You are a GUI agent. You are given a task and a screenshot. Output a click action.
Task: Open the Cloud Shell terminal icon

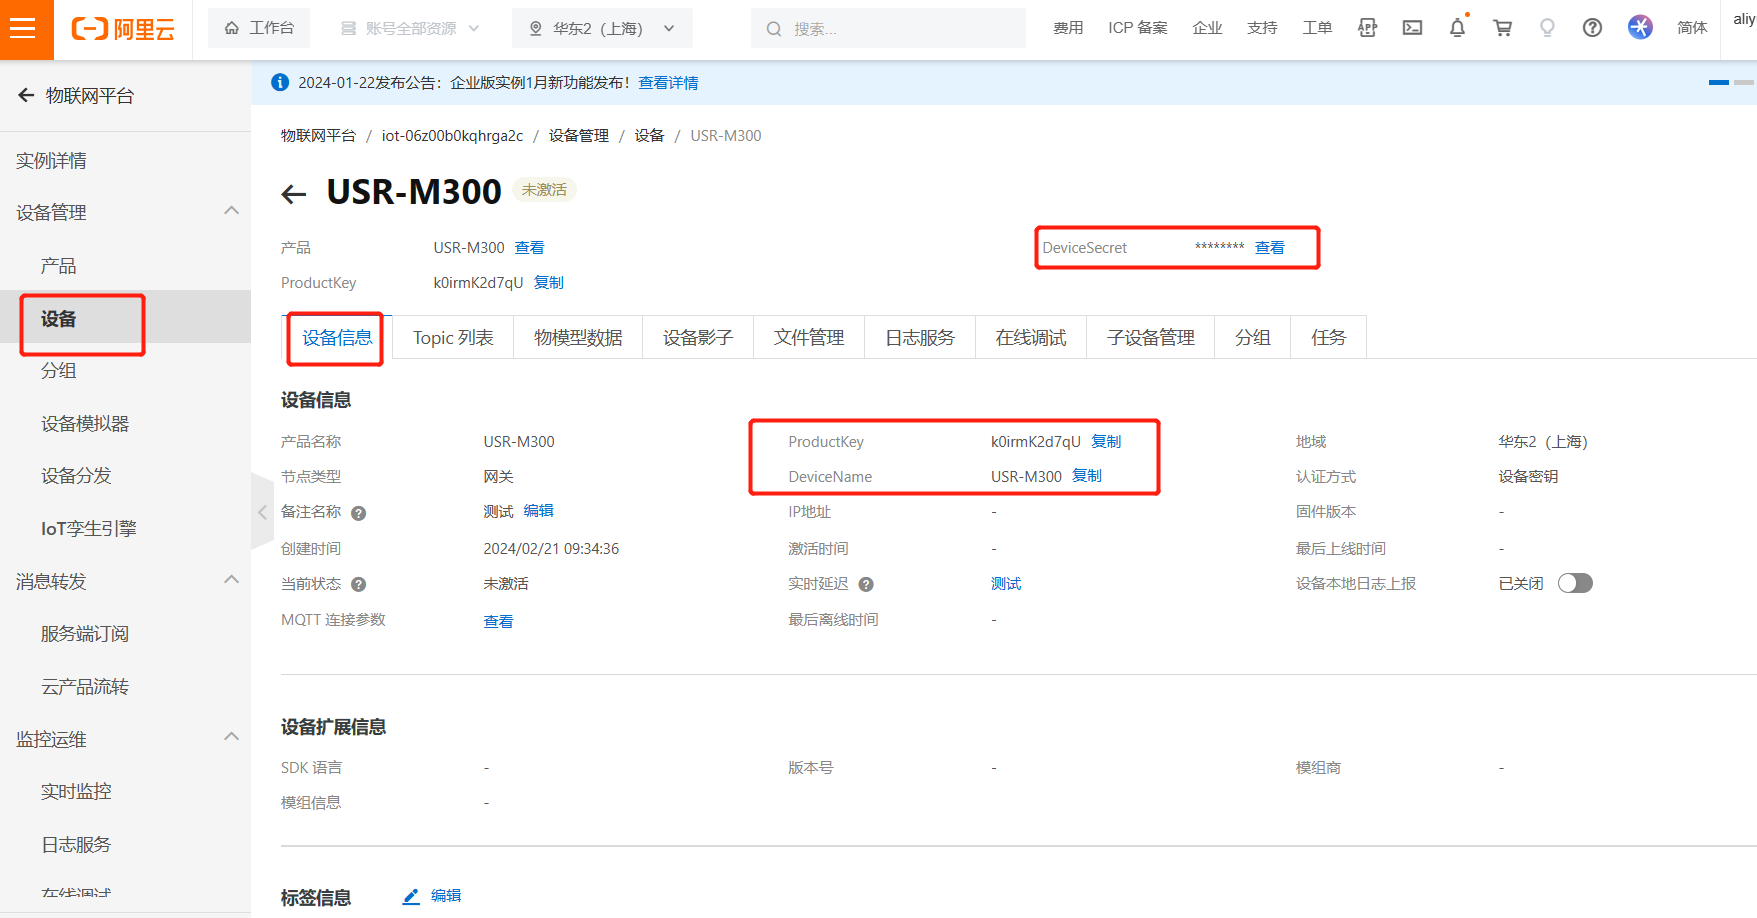[x=1412, y=28]
